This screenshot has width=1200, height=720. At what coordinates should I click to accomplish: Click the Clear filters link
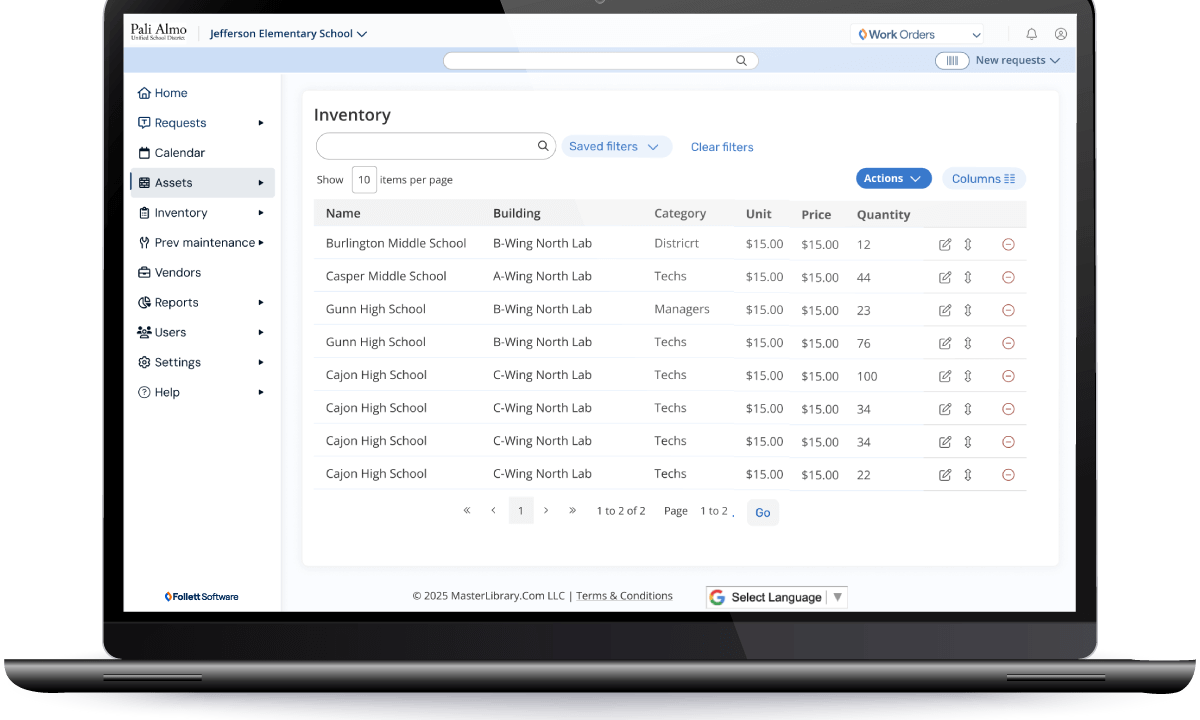tap(722, 147)
